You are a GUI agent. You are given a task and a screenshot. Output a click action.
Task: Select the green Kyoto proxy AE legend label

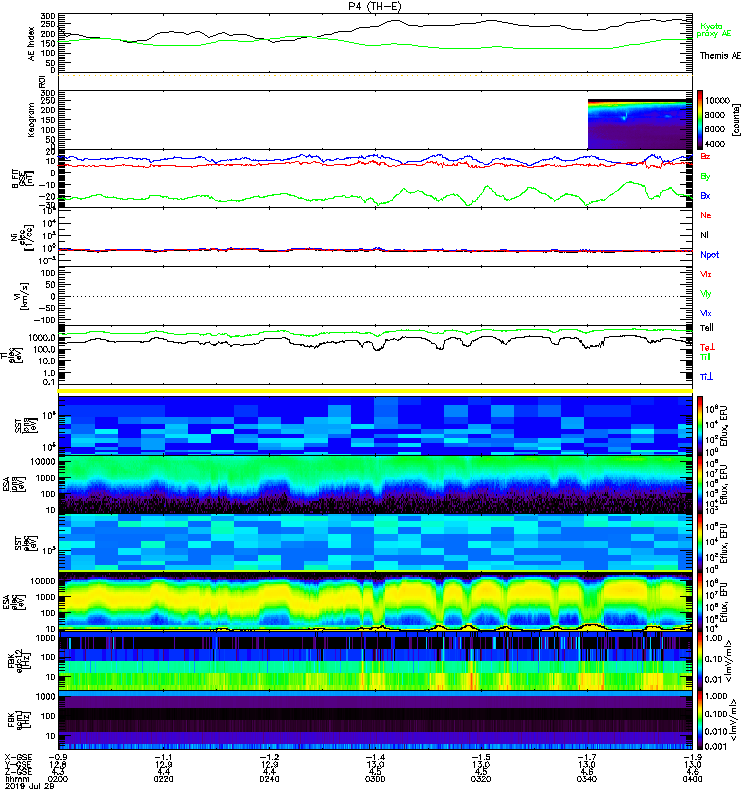click(x=714, y=30)
